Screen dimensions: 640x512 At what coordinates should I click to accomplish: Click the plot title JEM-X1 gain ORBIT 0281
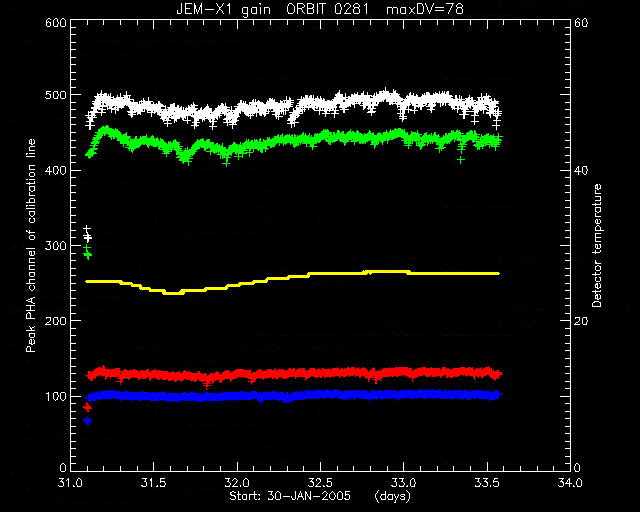(x=273, y=9)
